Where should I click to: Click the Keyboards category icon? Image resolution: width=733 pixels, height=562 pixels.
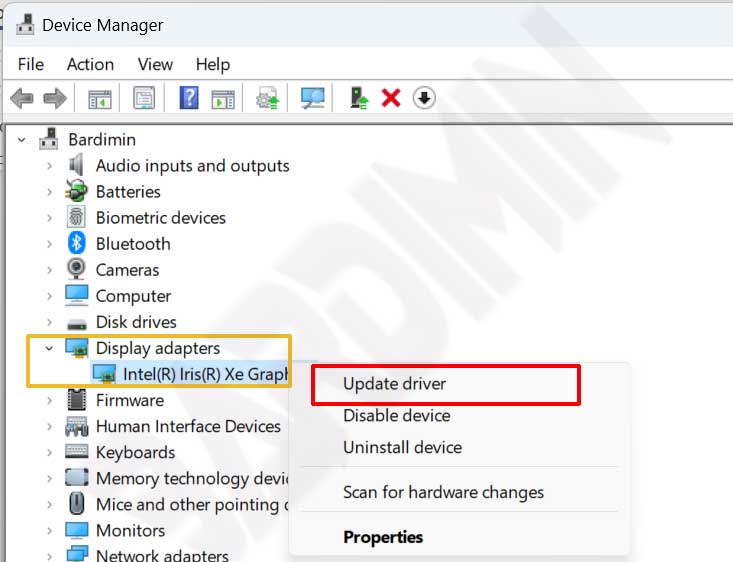click(77, 452)
